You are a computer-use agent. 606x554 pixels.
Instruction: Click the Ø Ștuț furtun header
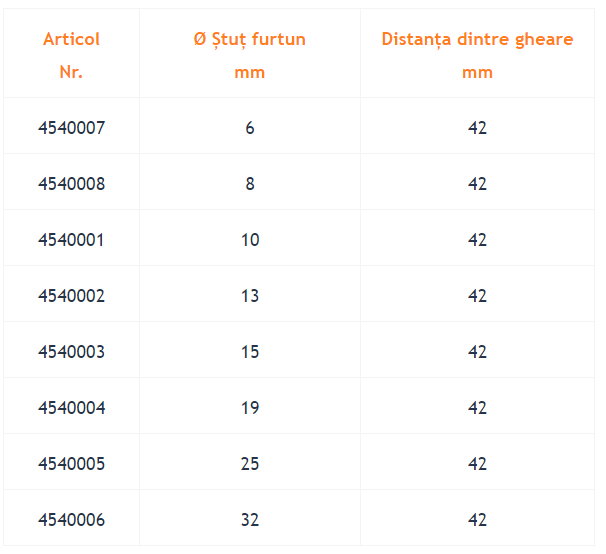(250, 55)
